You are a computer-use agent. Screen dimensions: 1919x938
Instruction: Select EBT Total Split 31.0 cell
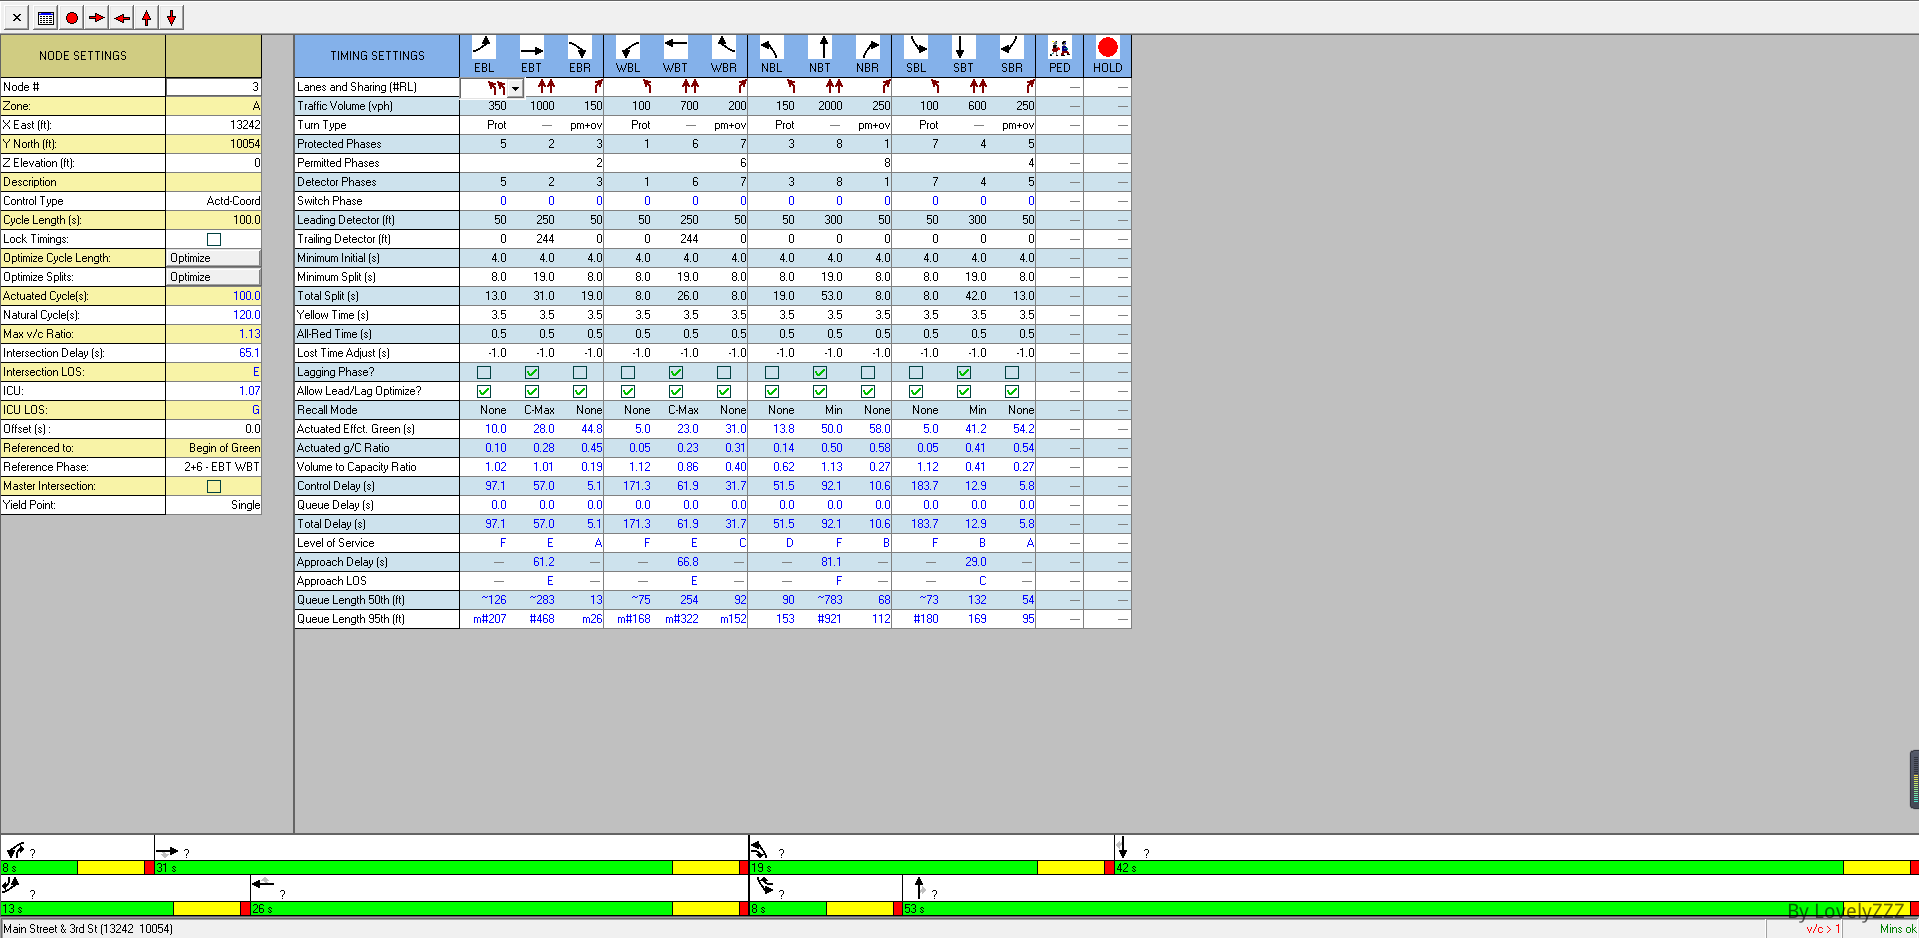click(x=532, y=296)
